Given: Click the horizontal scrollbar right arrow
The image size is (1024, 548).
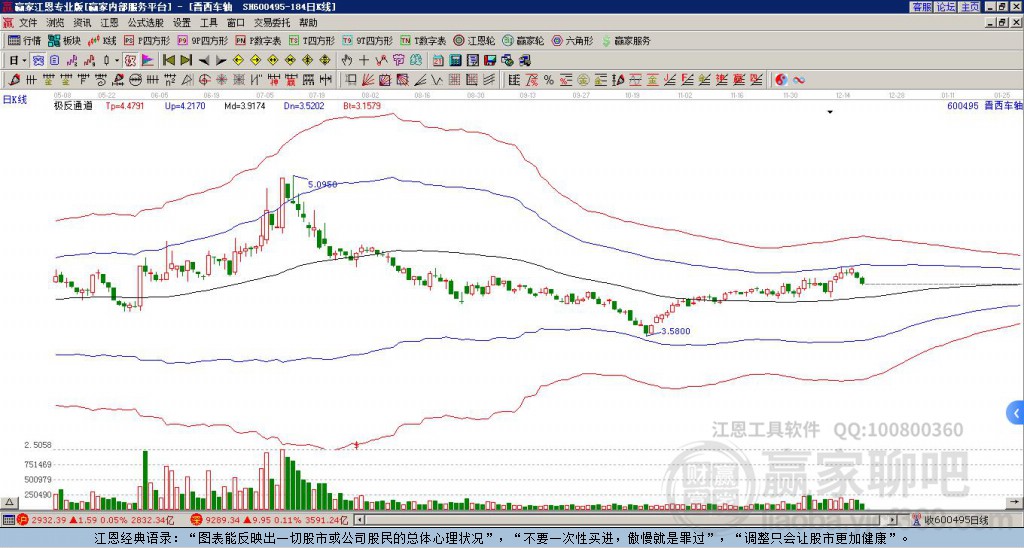Looking at the screenshot, I should [x=892, y=520].
